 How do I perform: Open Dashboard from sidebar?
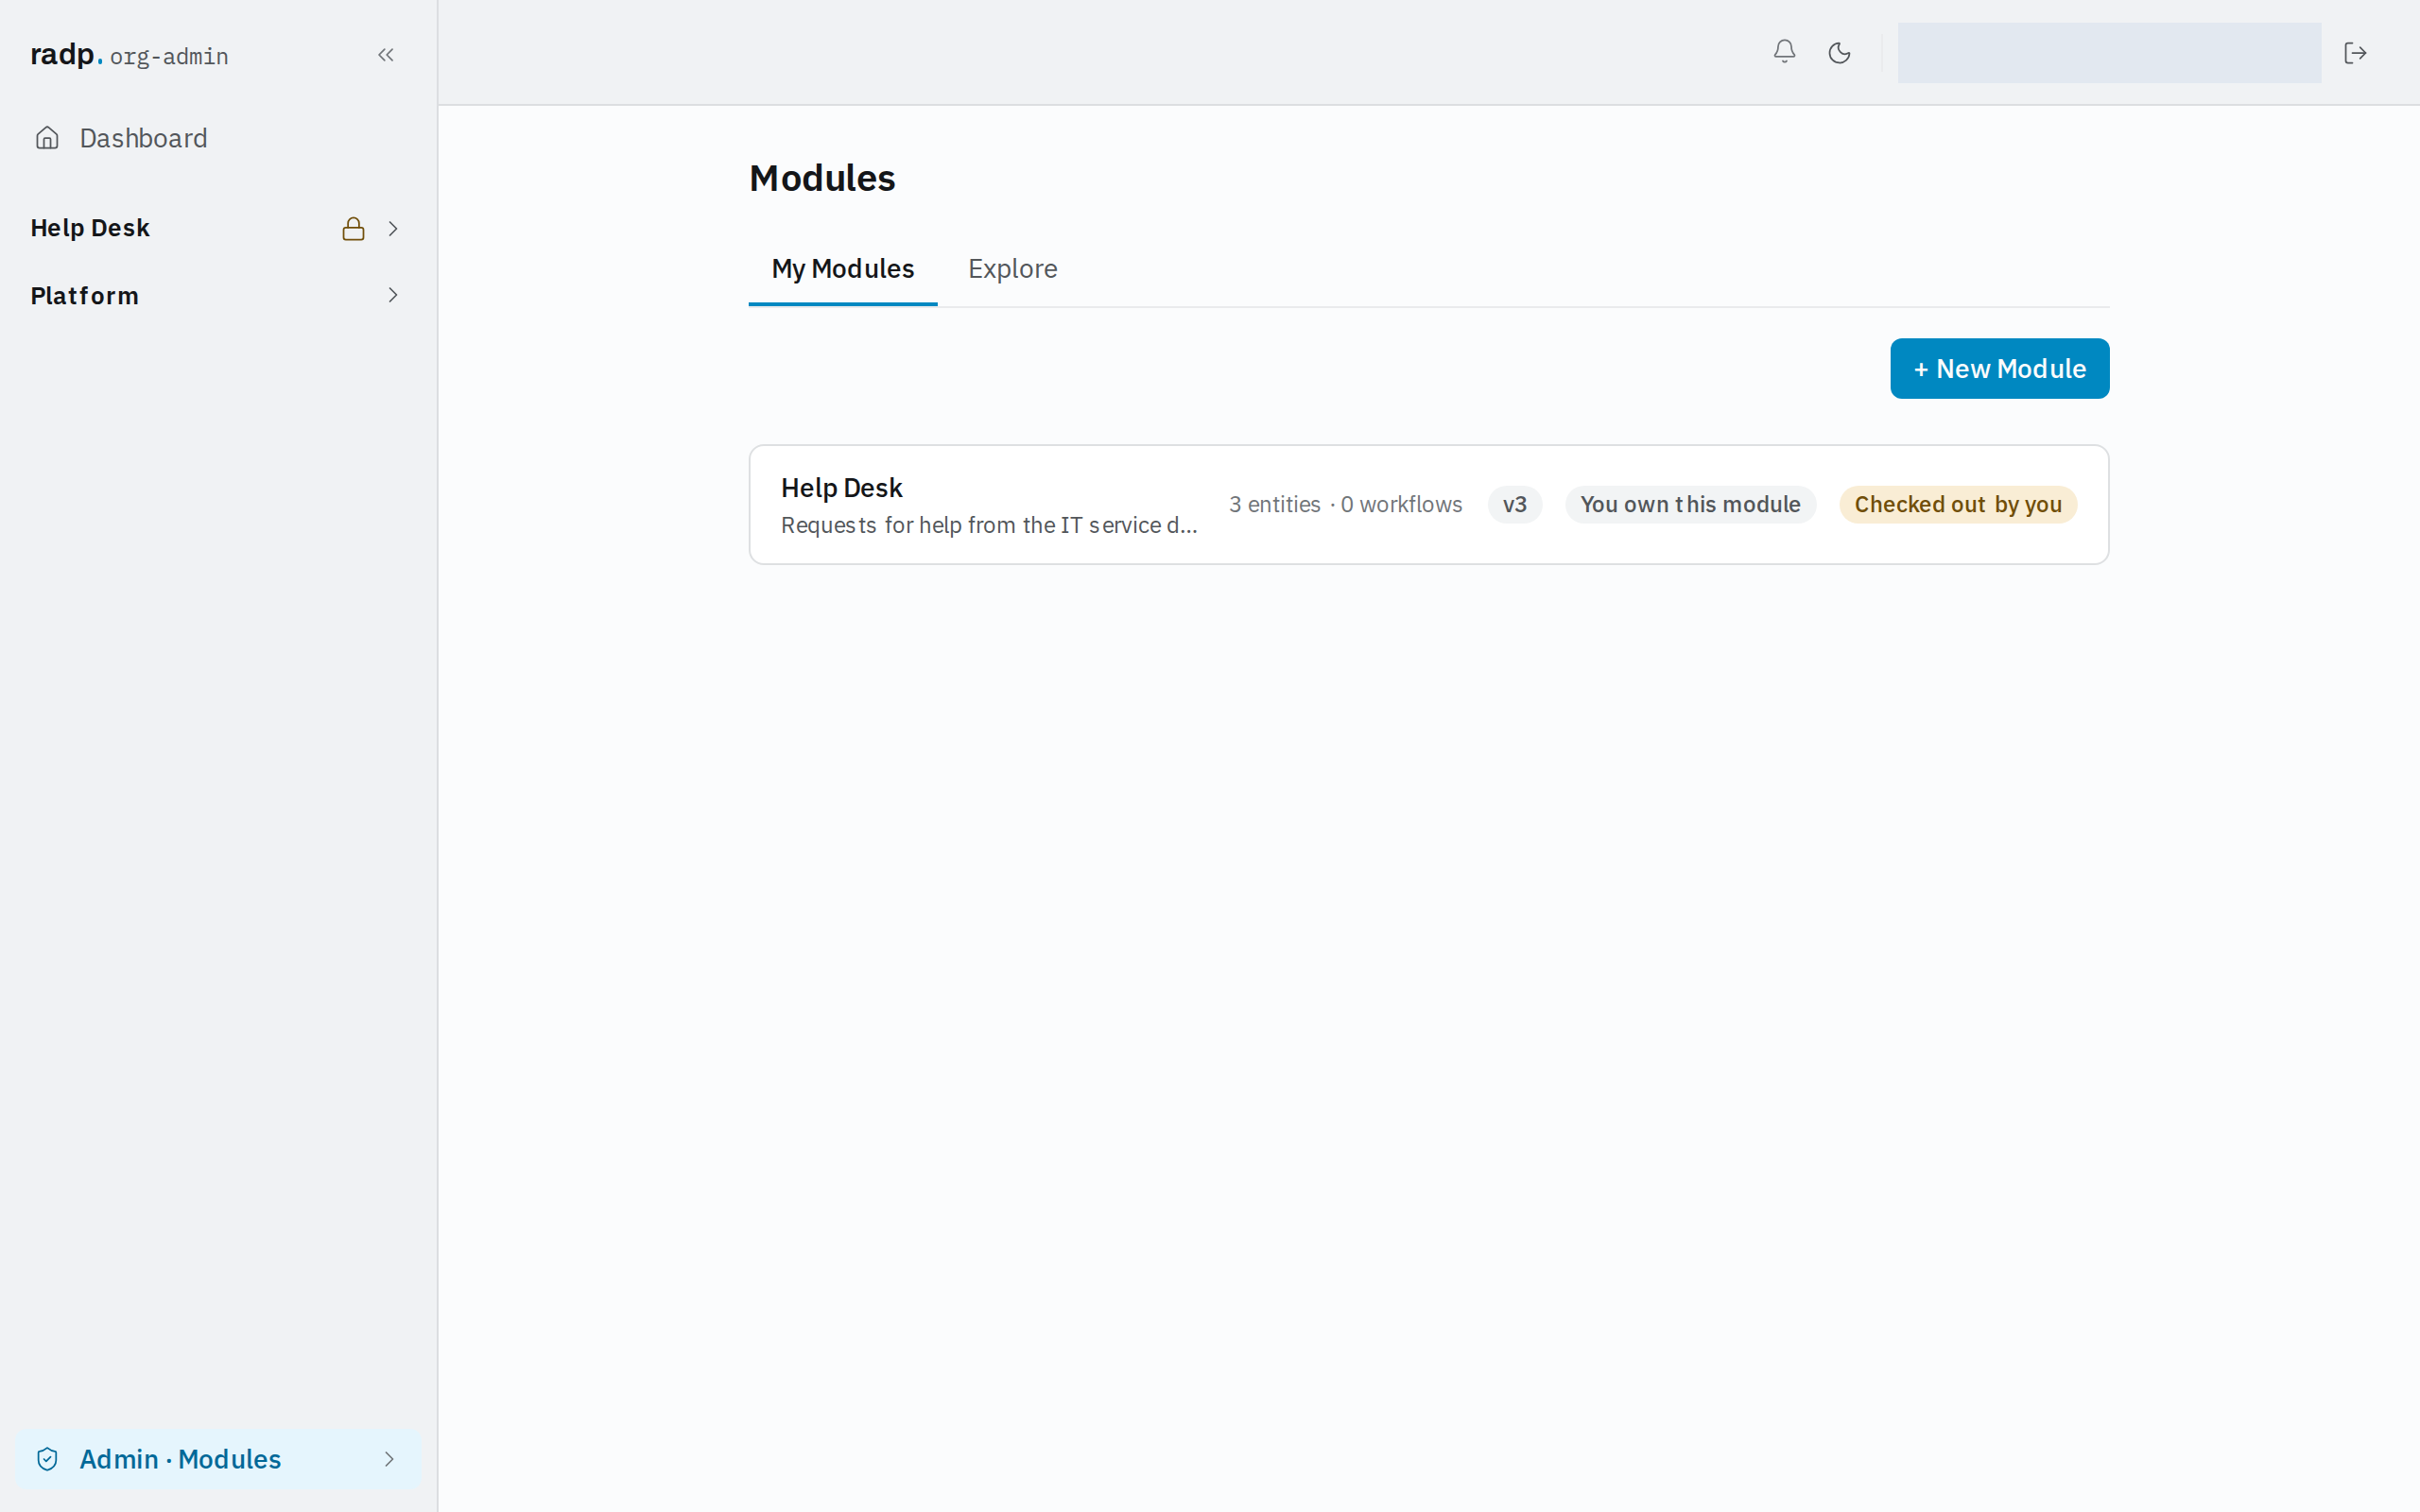[x=218, y=138]
